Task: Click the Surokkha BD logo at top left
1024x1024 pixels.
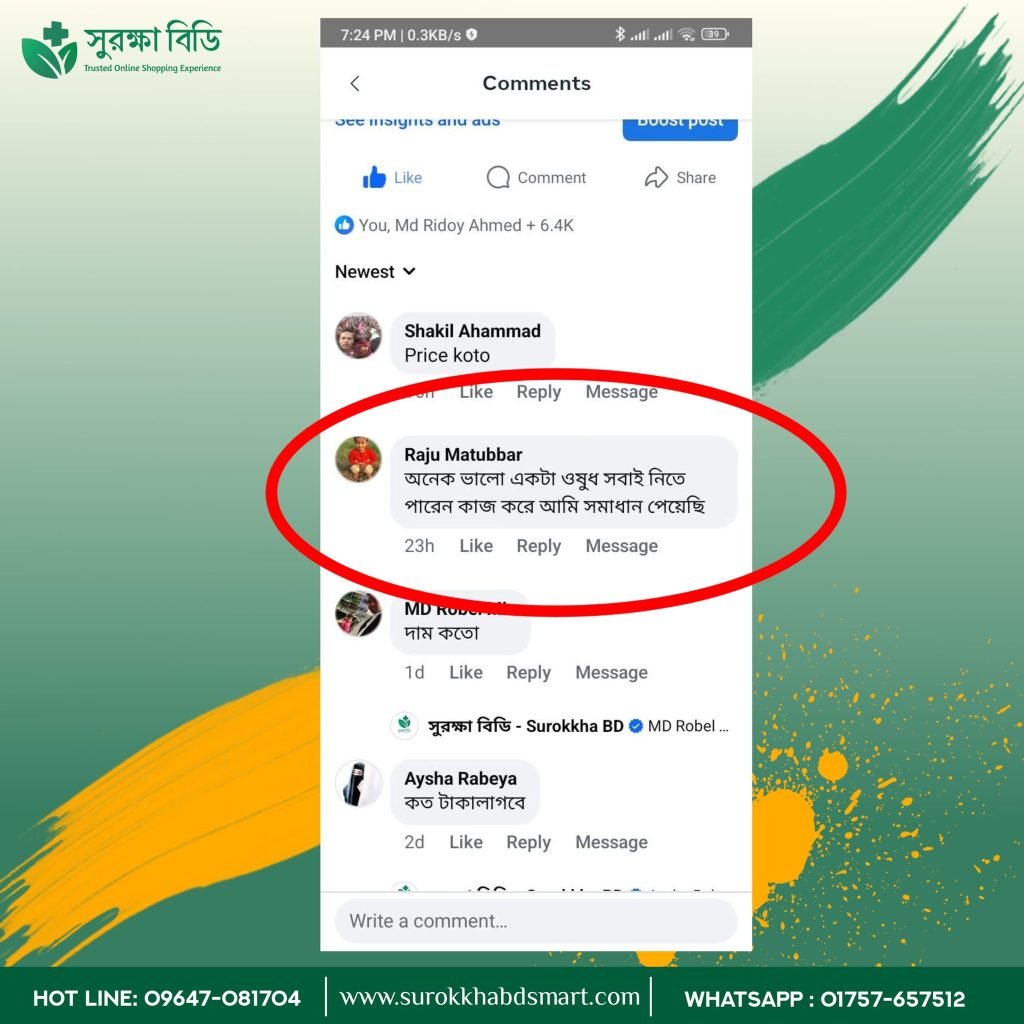Action: [122, 50]
